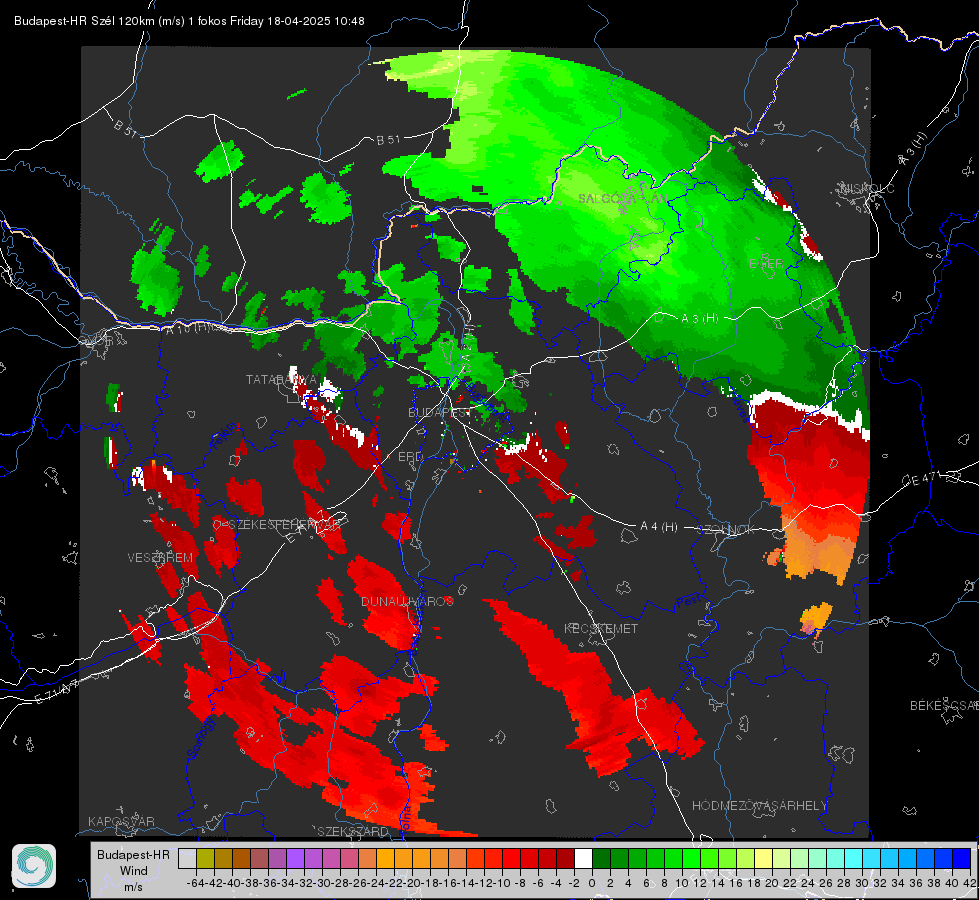
Task: Pick the light gray swatch at the scale's start
Action: pos(187,858)
